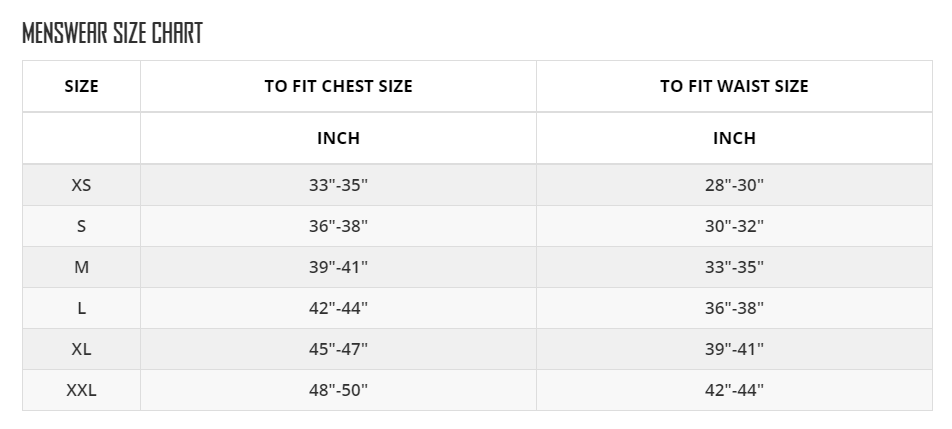The width and height of the screenshot is (952, 429).
Task: Select chest measurement 39"-41" cell
Action: click(x=338, y=267)
